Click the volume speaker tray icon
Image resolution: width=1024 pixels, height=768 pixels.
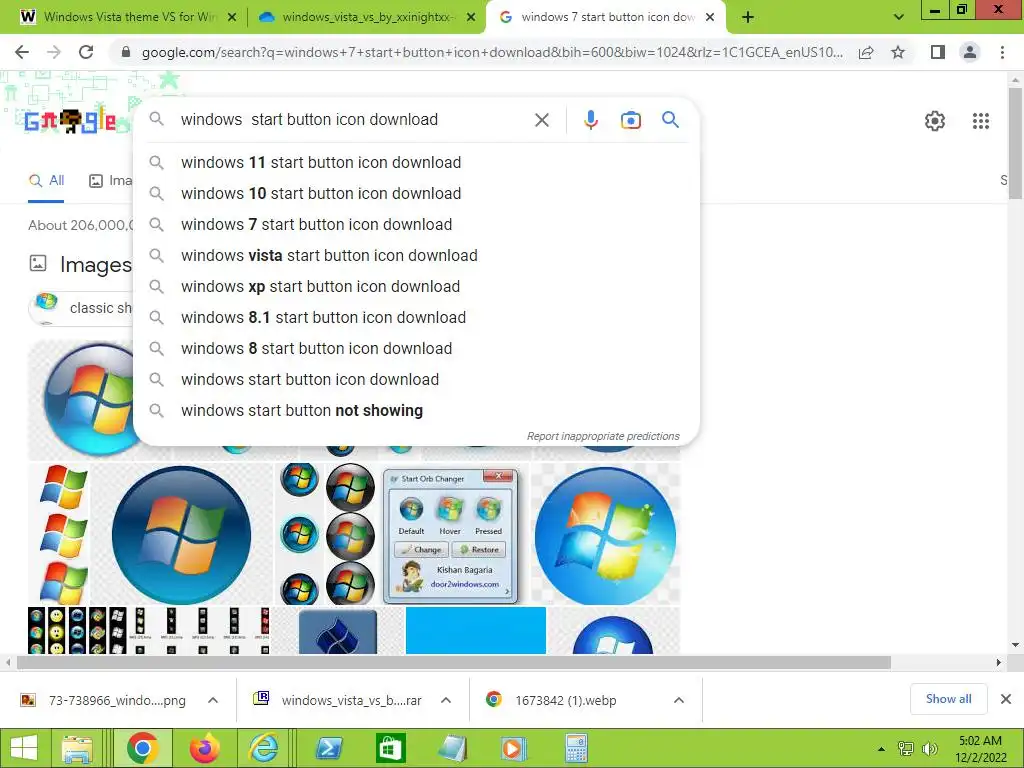point(929,749)
